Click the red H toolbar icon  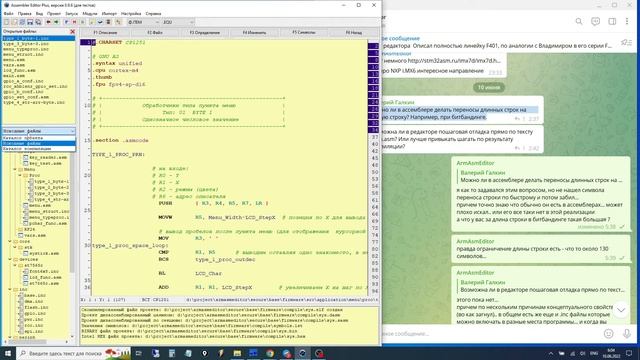pos(74,22)
